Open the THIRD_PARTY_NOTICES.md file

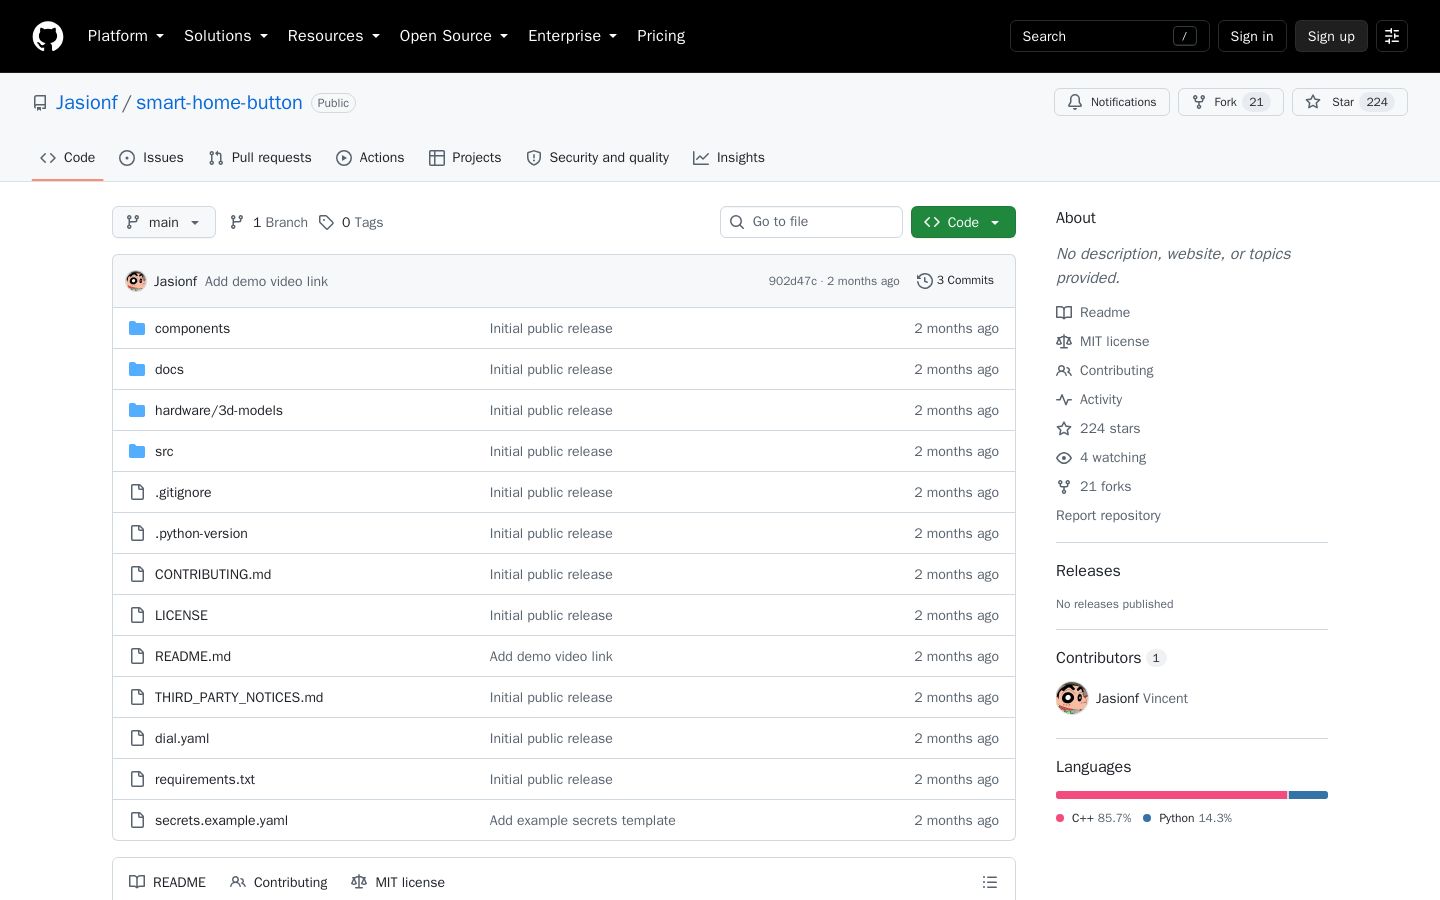239,697
